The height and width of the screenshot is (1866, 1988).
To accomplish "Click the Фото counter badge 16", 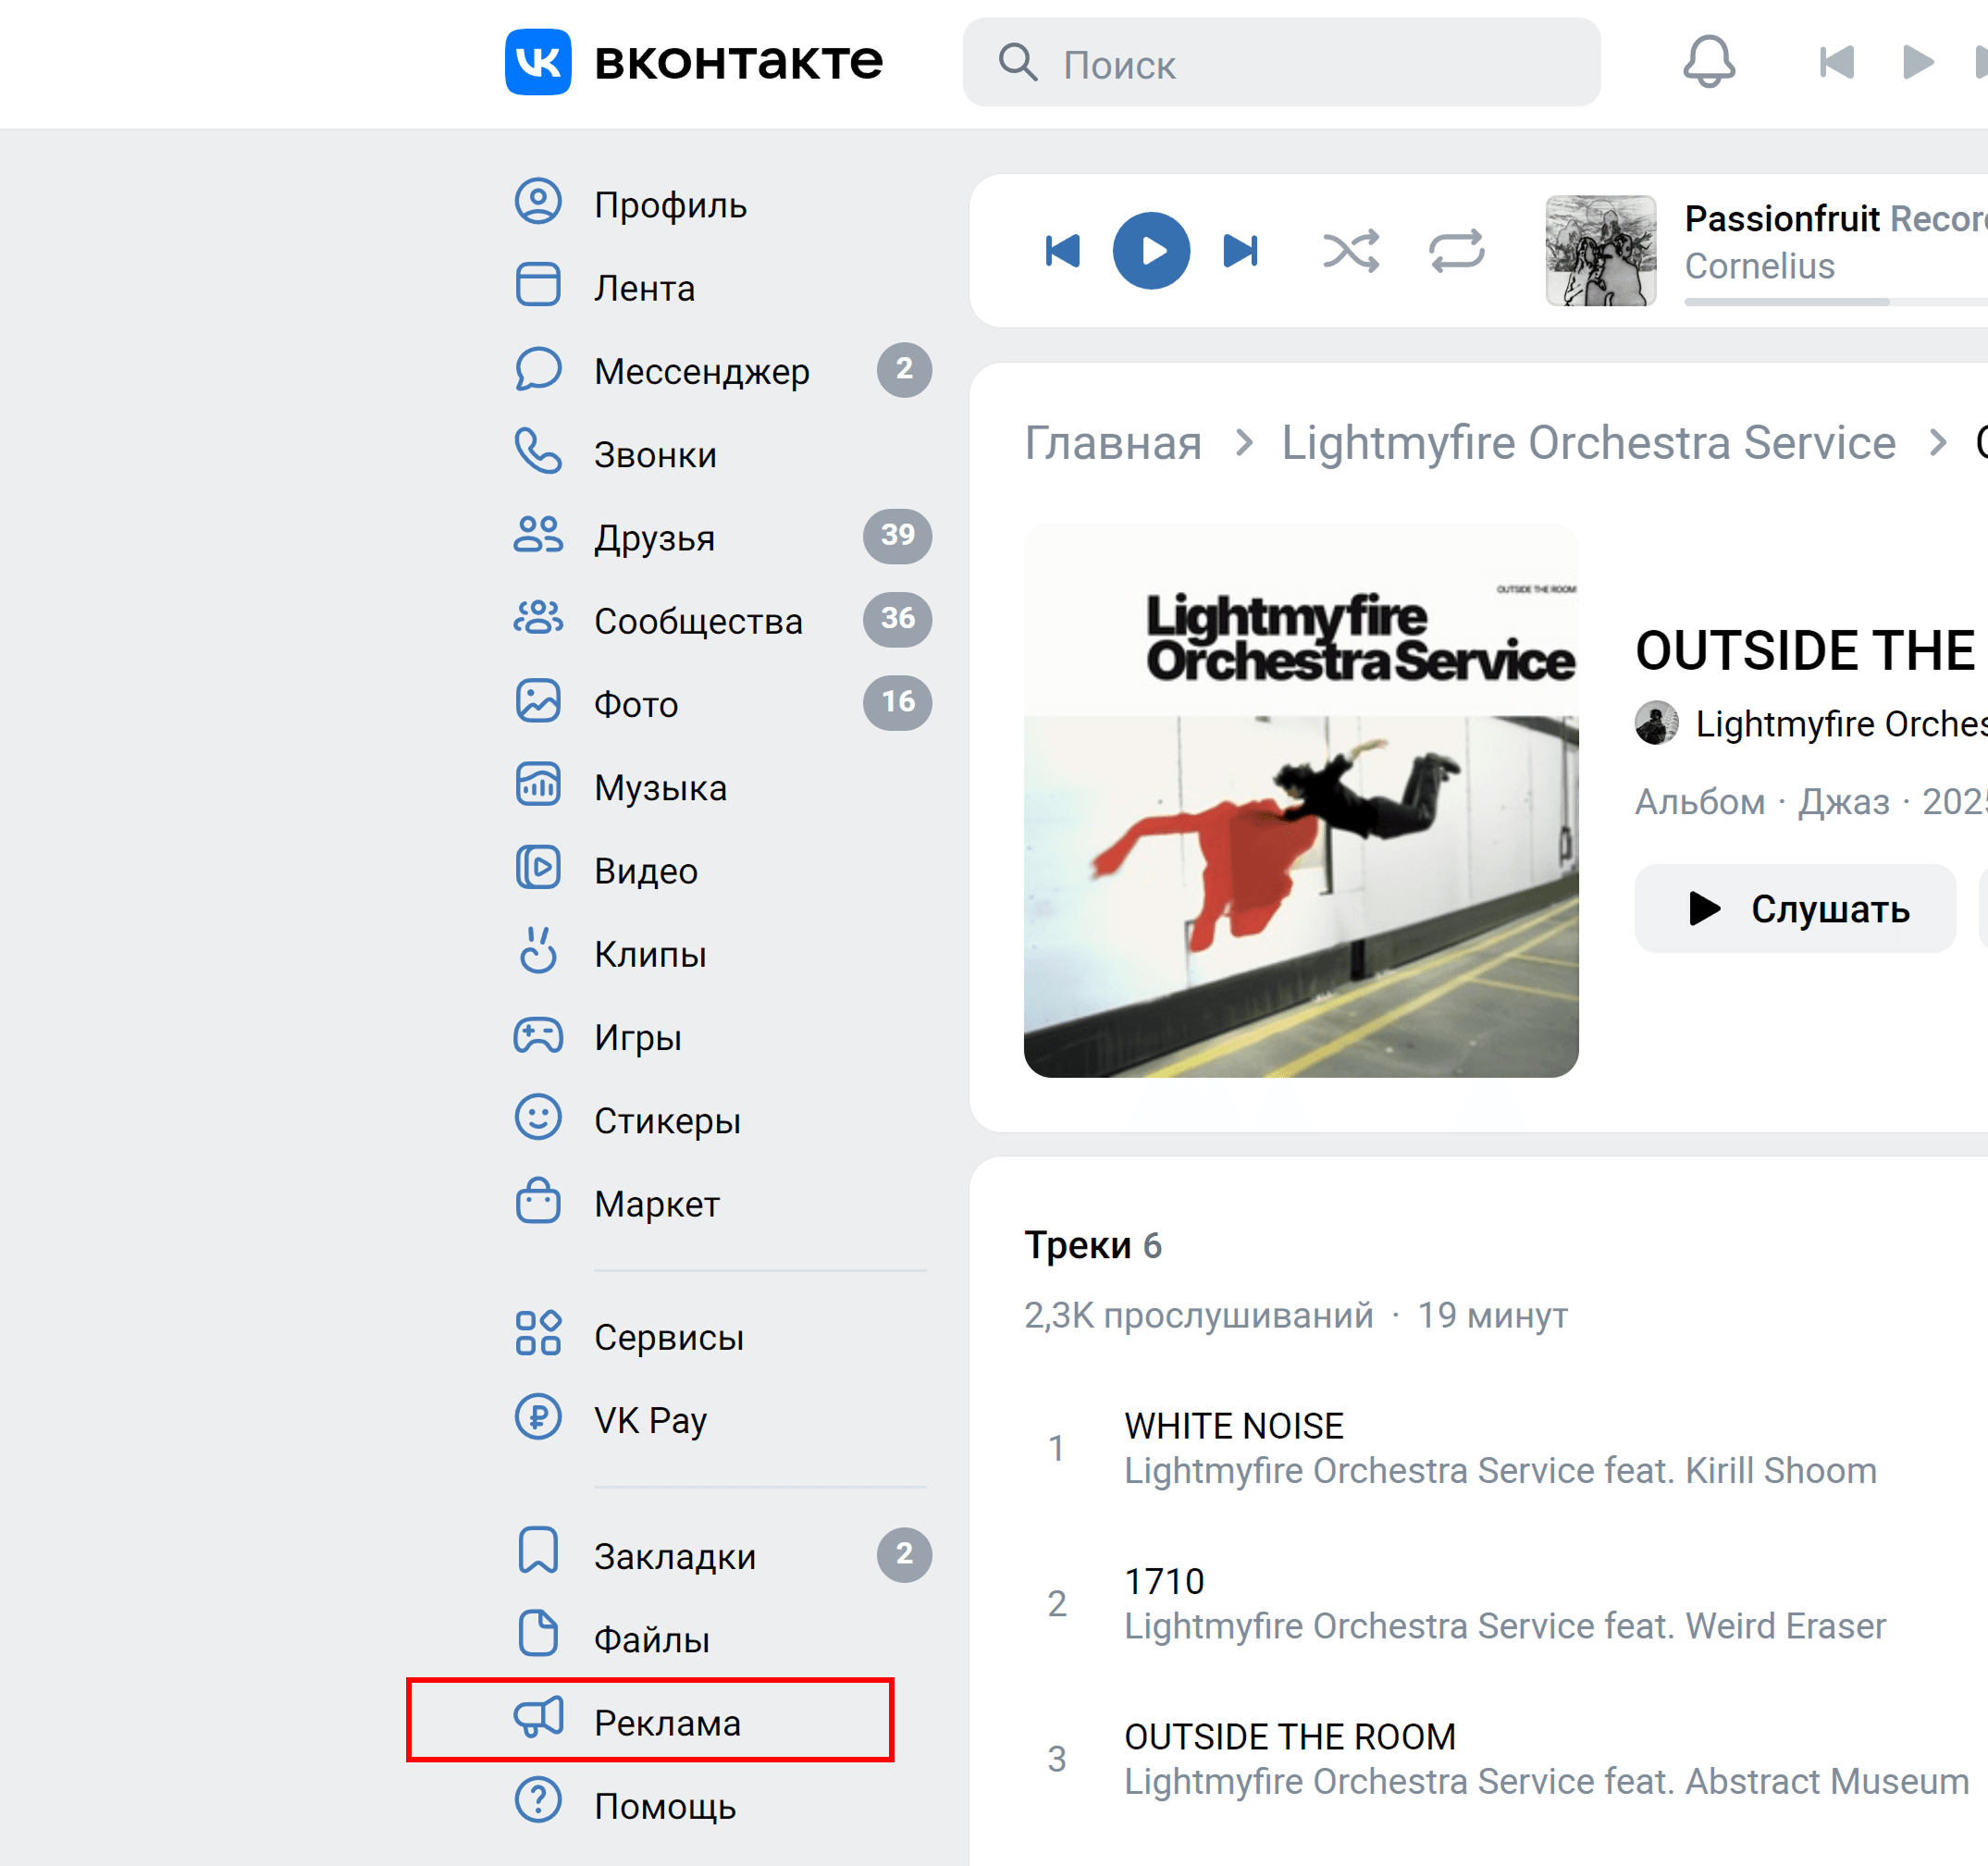I will (897, 702).
